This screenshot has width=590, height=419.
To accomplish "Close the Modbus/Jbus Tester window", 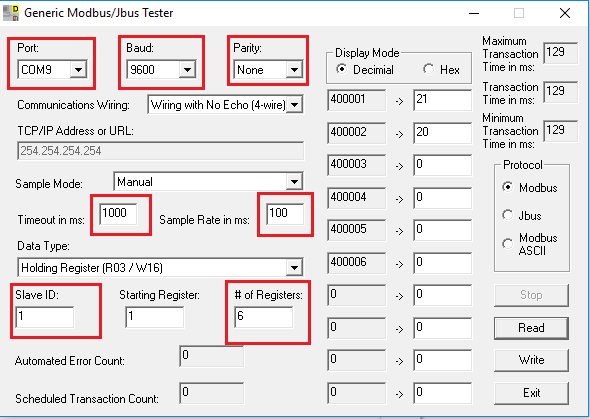I will pos(564,14).
